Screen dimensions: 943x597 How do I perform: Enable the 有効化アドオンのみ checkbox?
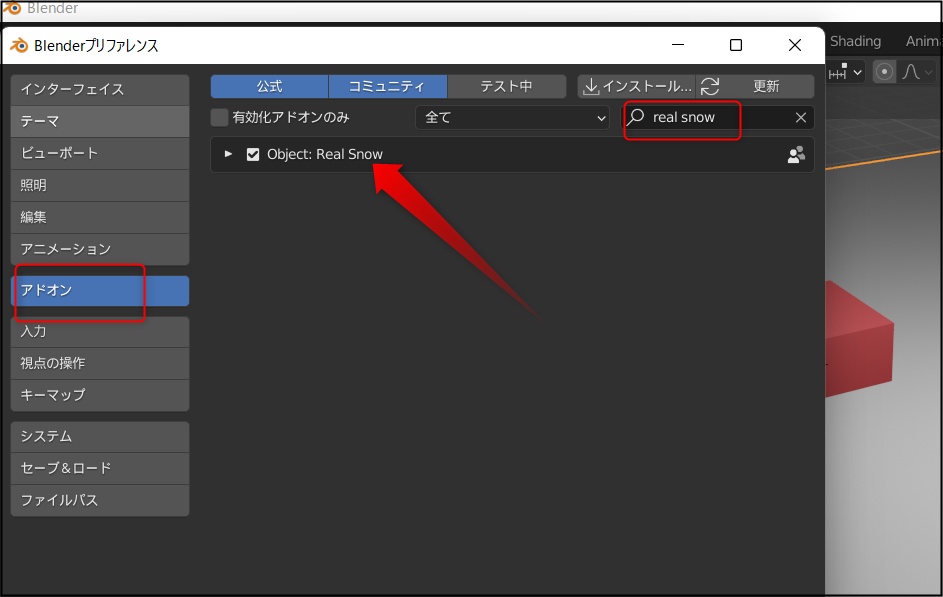pos(220,117)
